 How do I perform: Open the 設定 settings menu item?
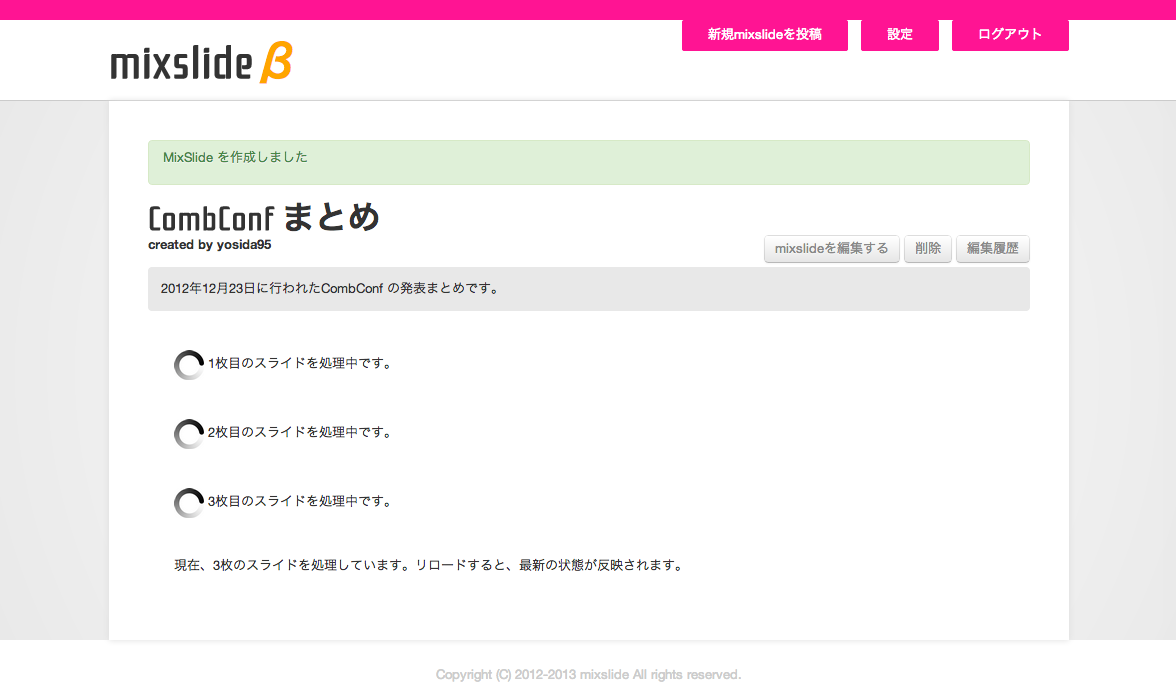pos(899,35)
